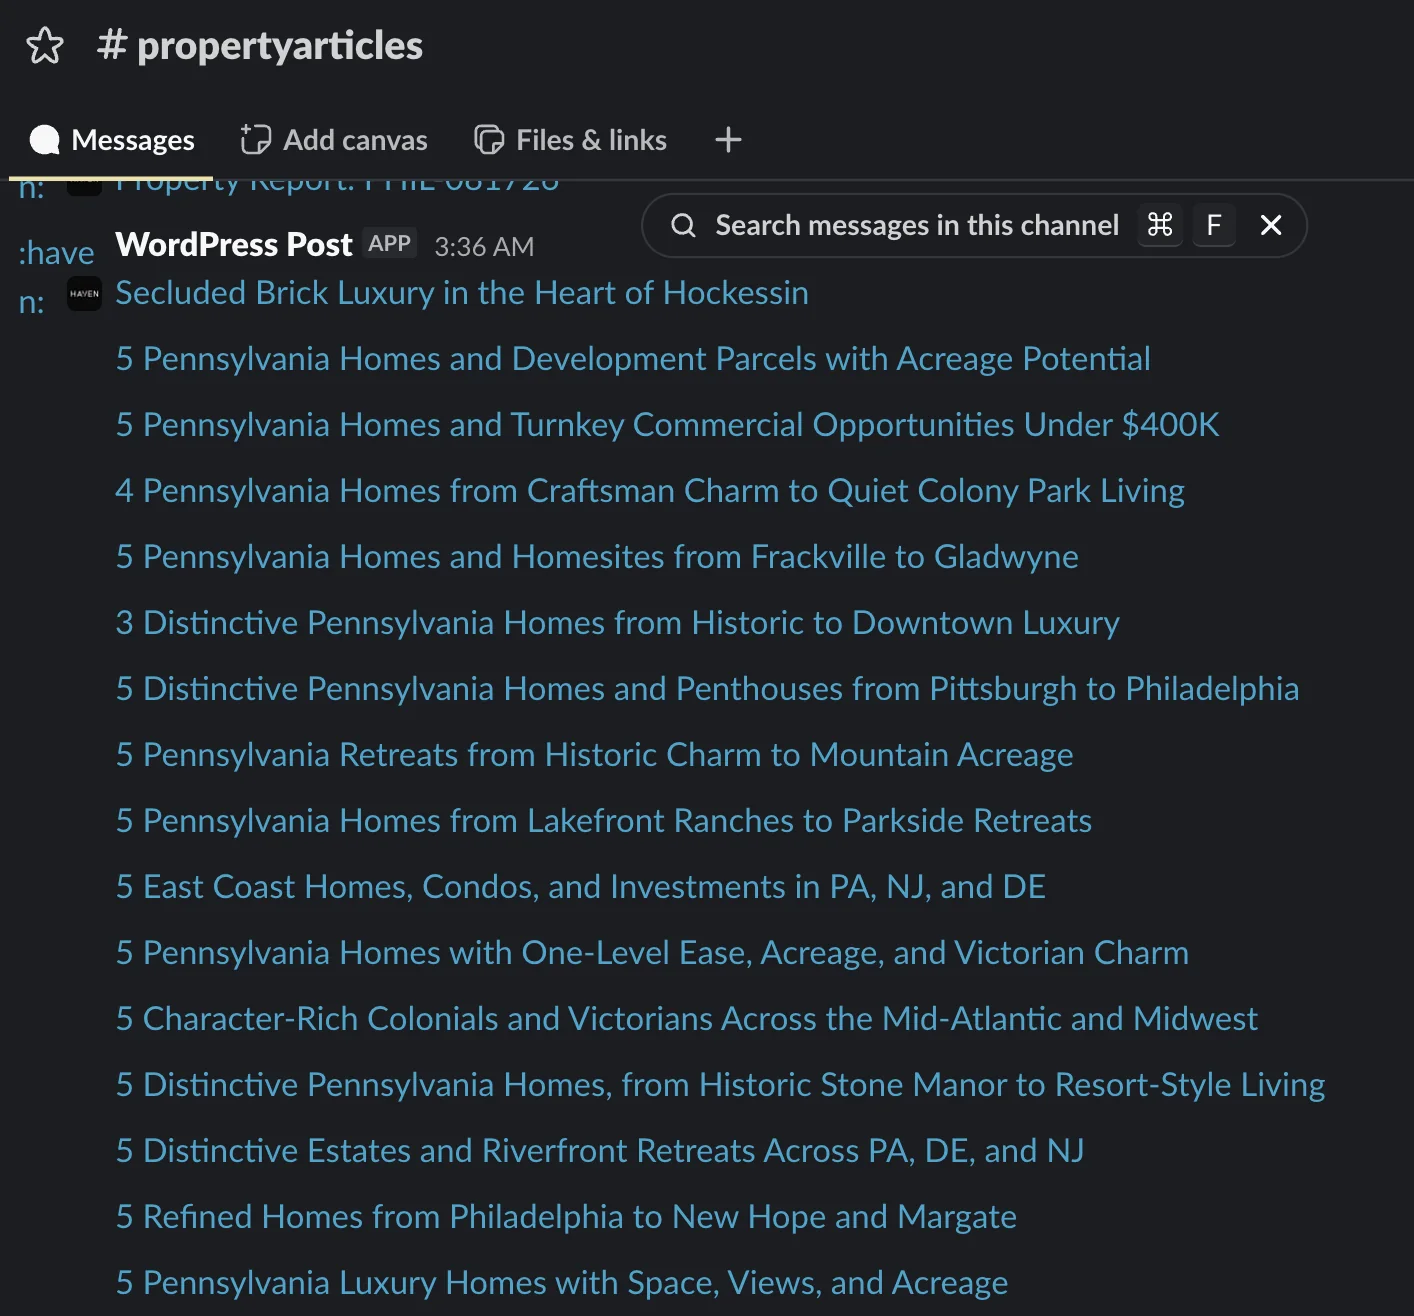Open East Coast Homes, Condos, and Investments link
The image size is (1414, 1316).
pos(580,887)
